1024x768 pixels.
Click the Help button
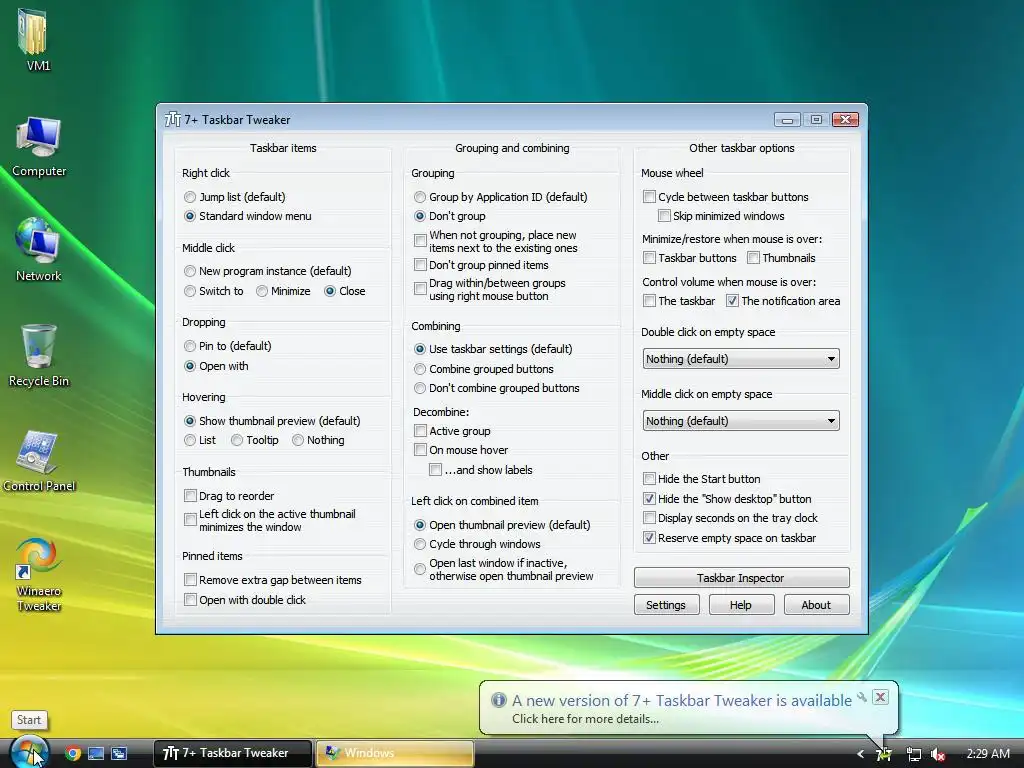click(741, 605)
